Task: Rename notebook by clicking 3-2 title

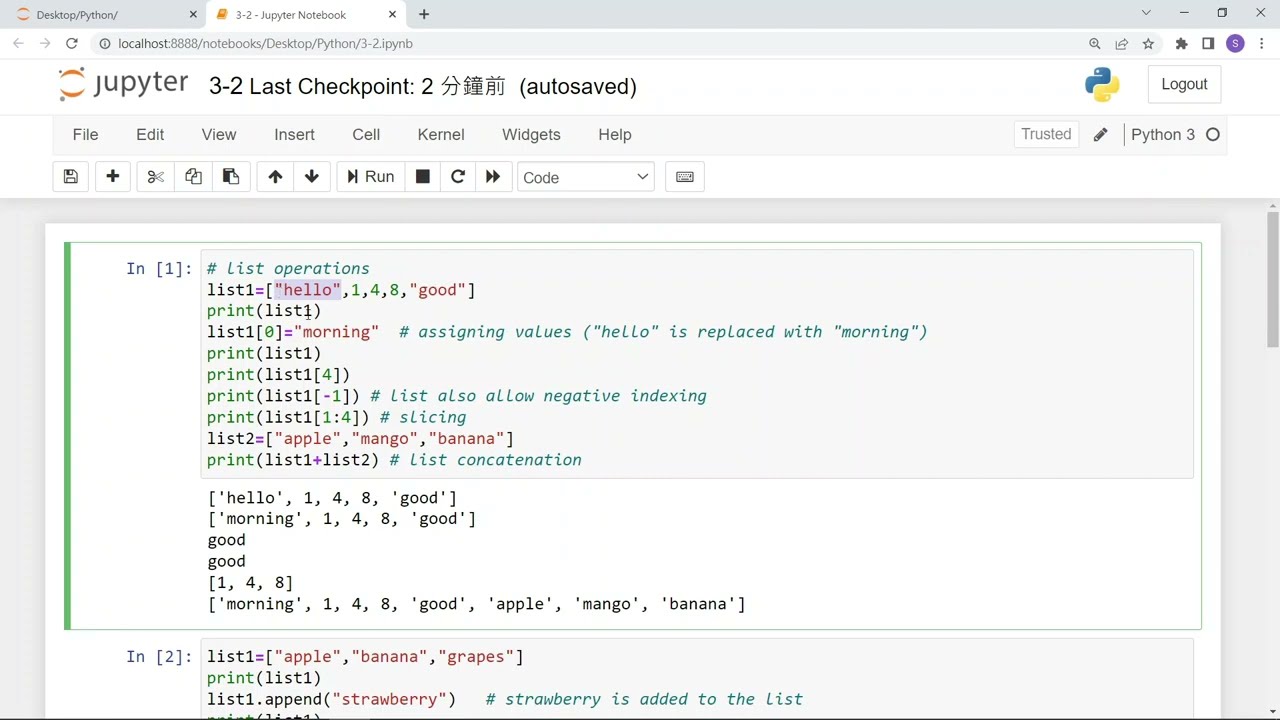Action: tap(225, 86)
